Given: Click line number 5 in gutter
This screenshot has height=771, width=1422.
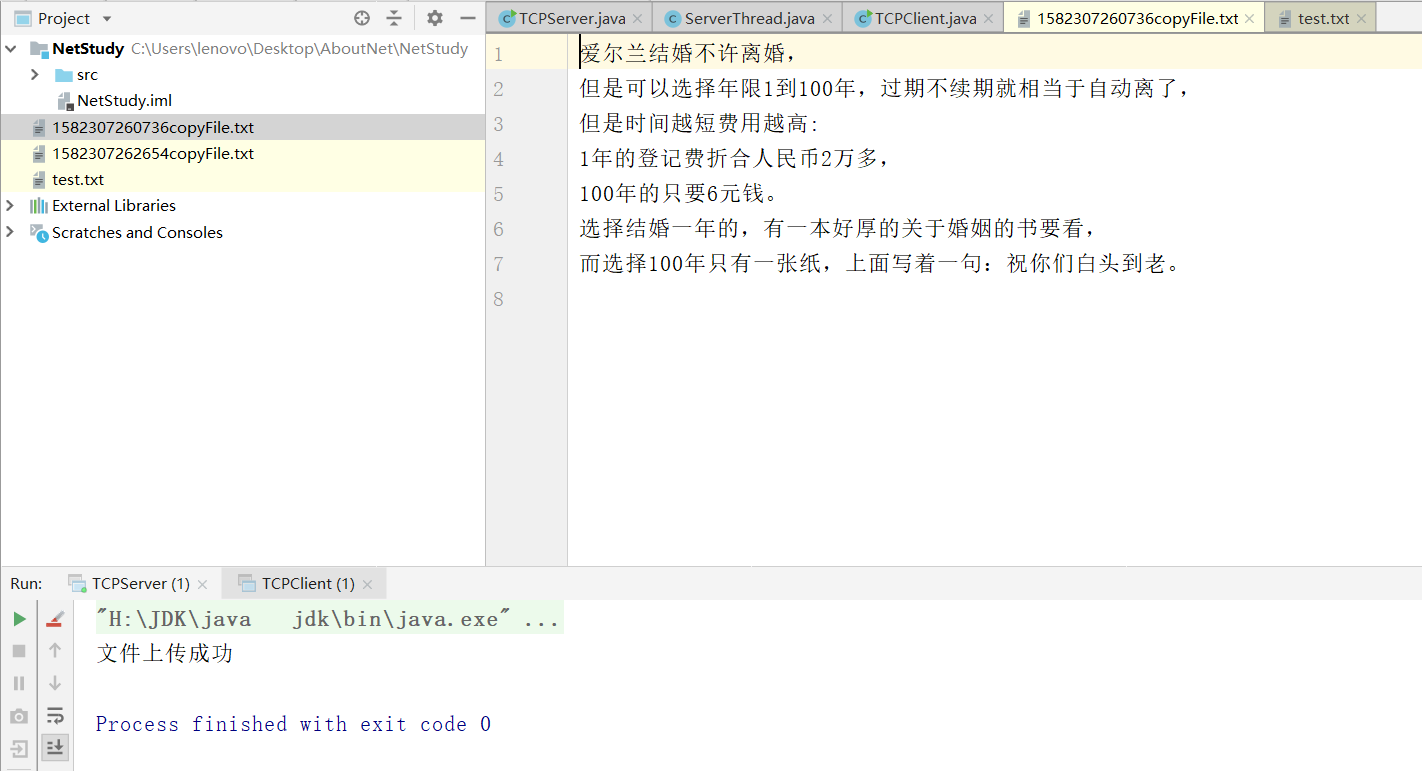Looking at the screenshot, I should click(x=498, y=194).
